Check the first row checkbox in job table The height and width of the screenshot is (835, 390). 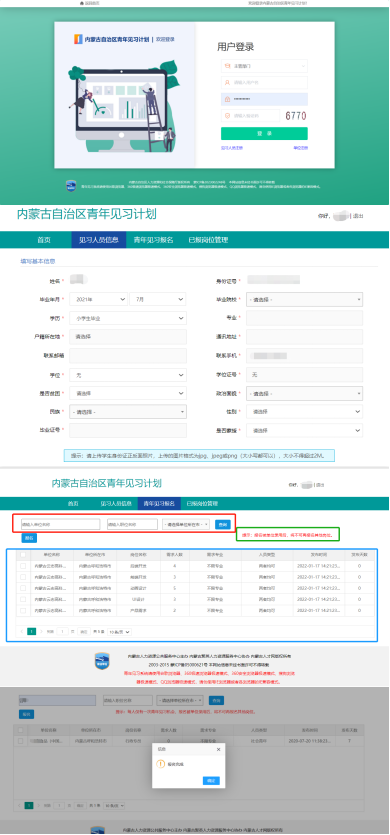pyautogui.click(x=22, y=566)
